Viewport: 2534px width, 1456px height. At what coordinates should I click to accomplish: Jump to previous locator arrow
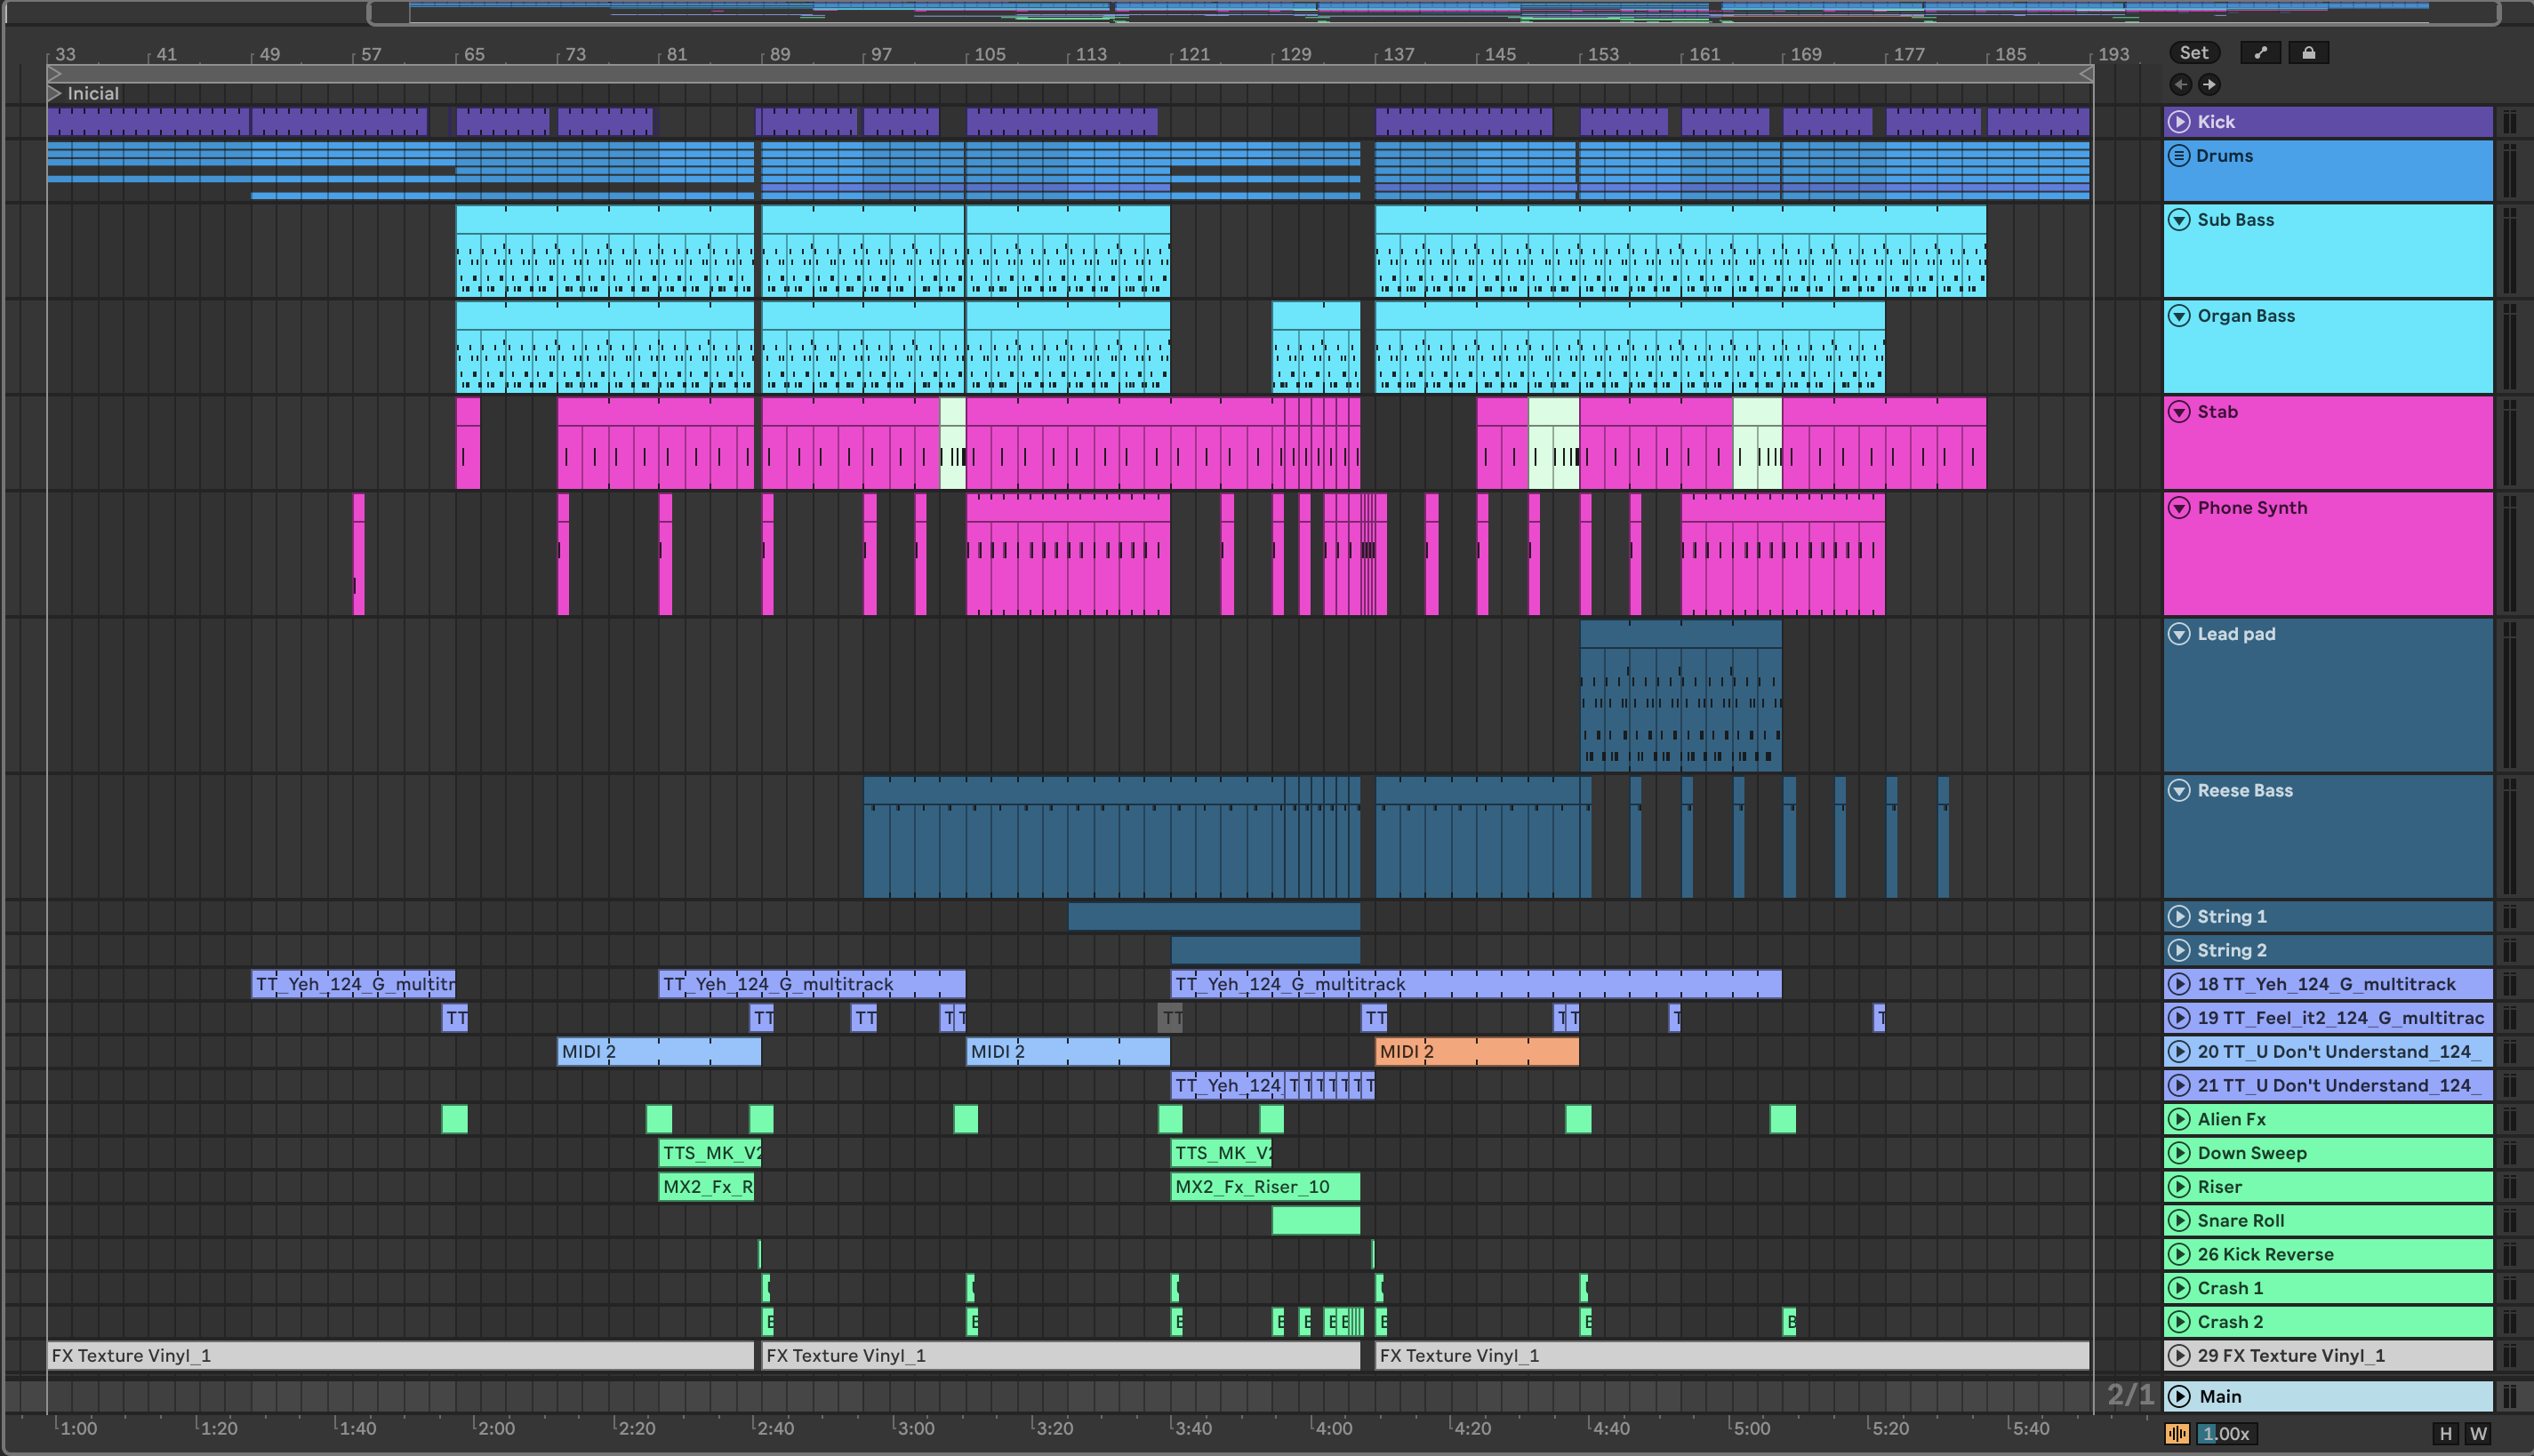pyautogui.click(x=2180, y=85)
